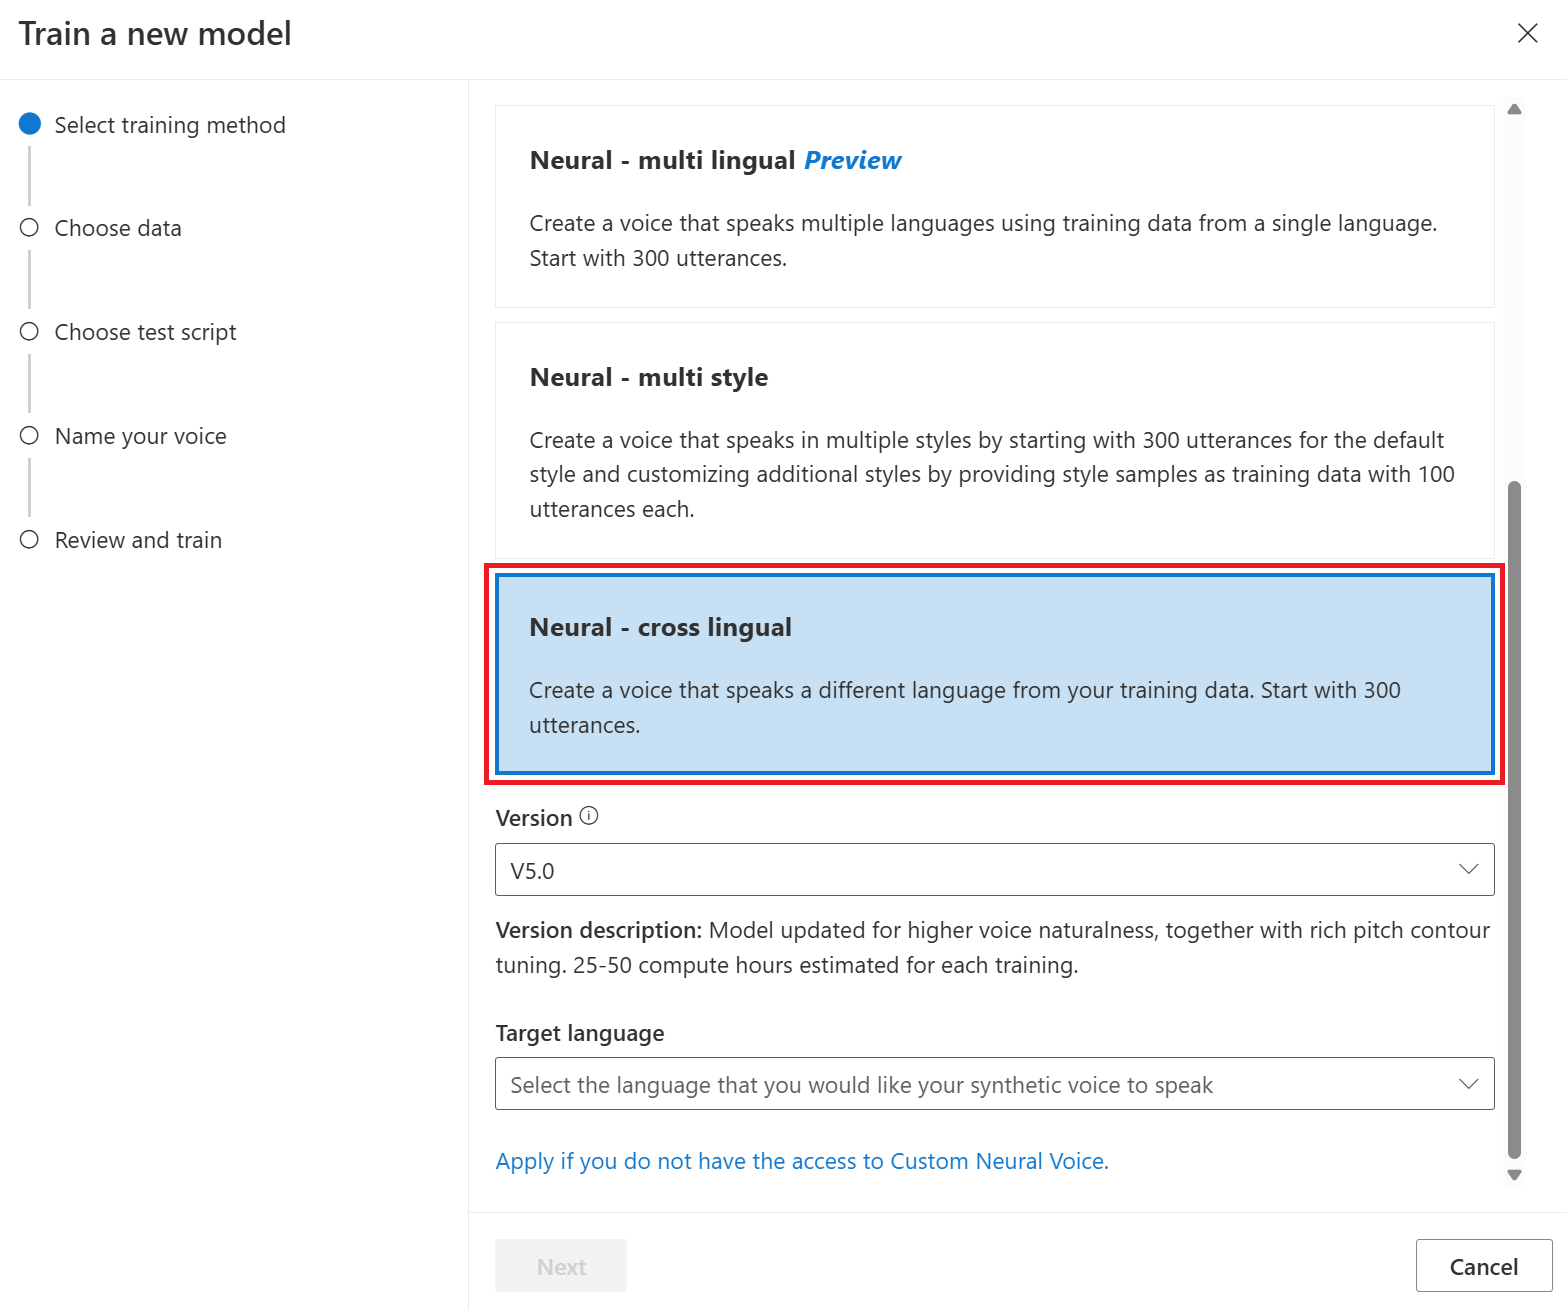The image size is (1567, 1310).
Task: Click the Name your voice step circle
Action: point(29,435)
